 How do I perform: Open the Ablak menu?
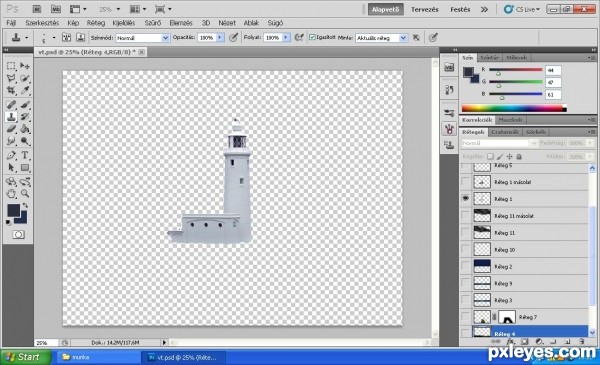251,23
